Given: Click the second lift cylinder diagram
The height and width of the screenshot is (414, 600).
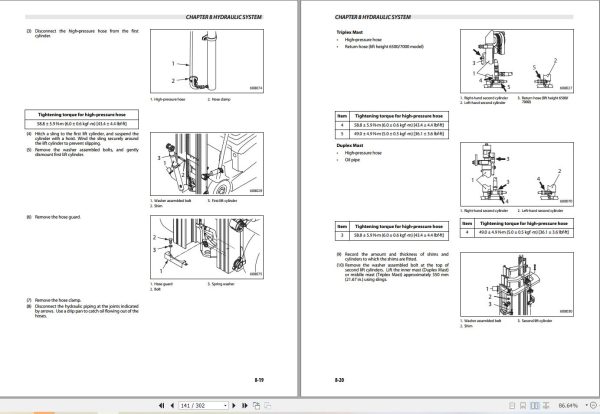Looking at the screenshot, I should [x=517, y=284].
